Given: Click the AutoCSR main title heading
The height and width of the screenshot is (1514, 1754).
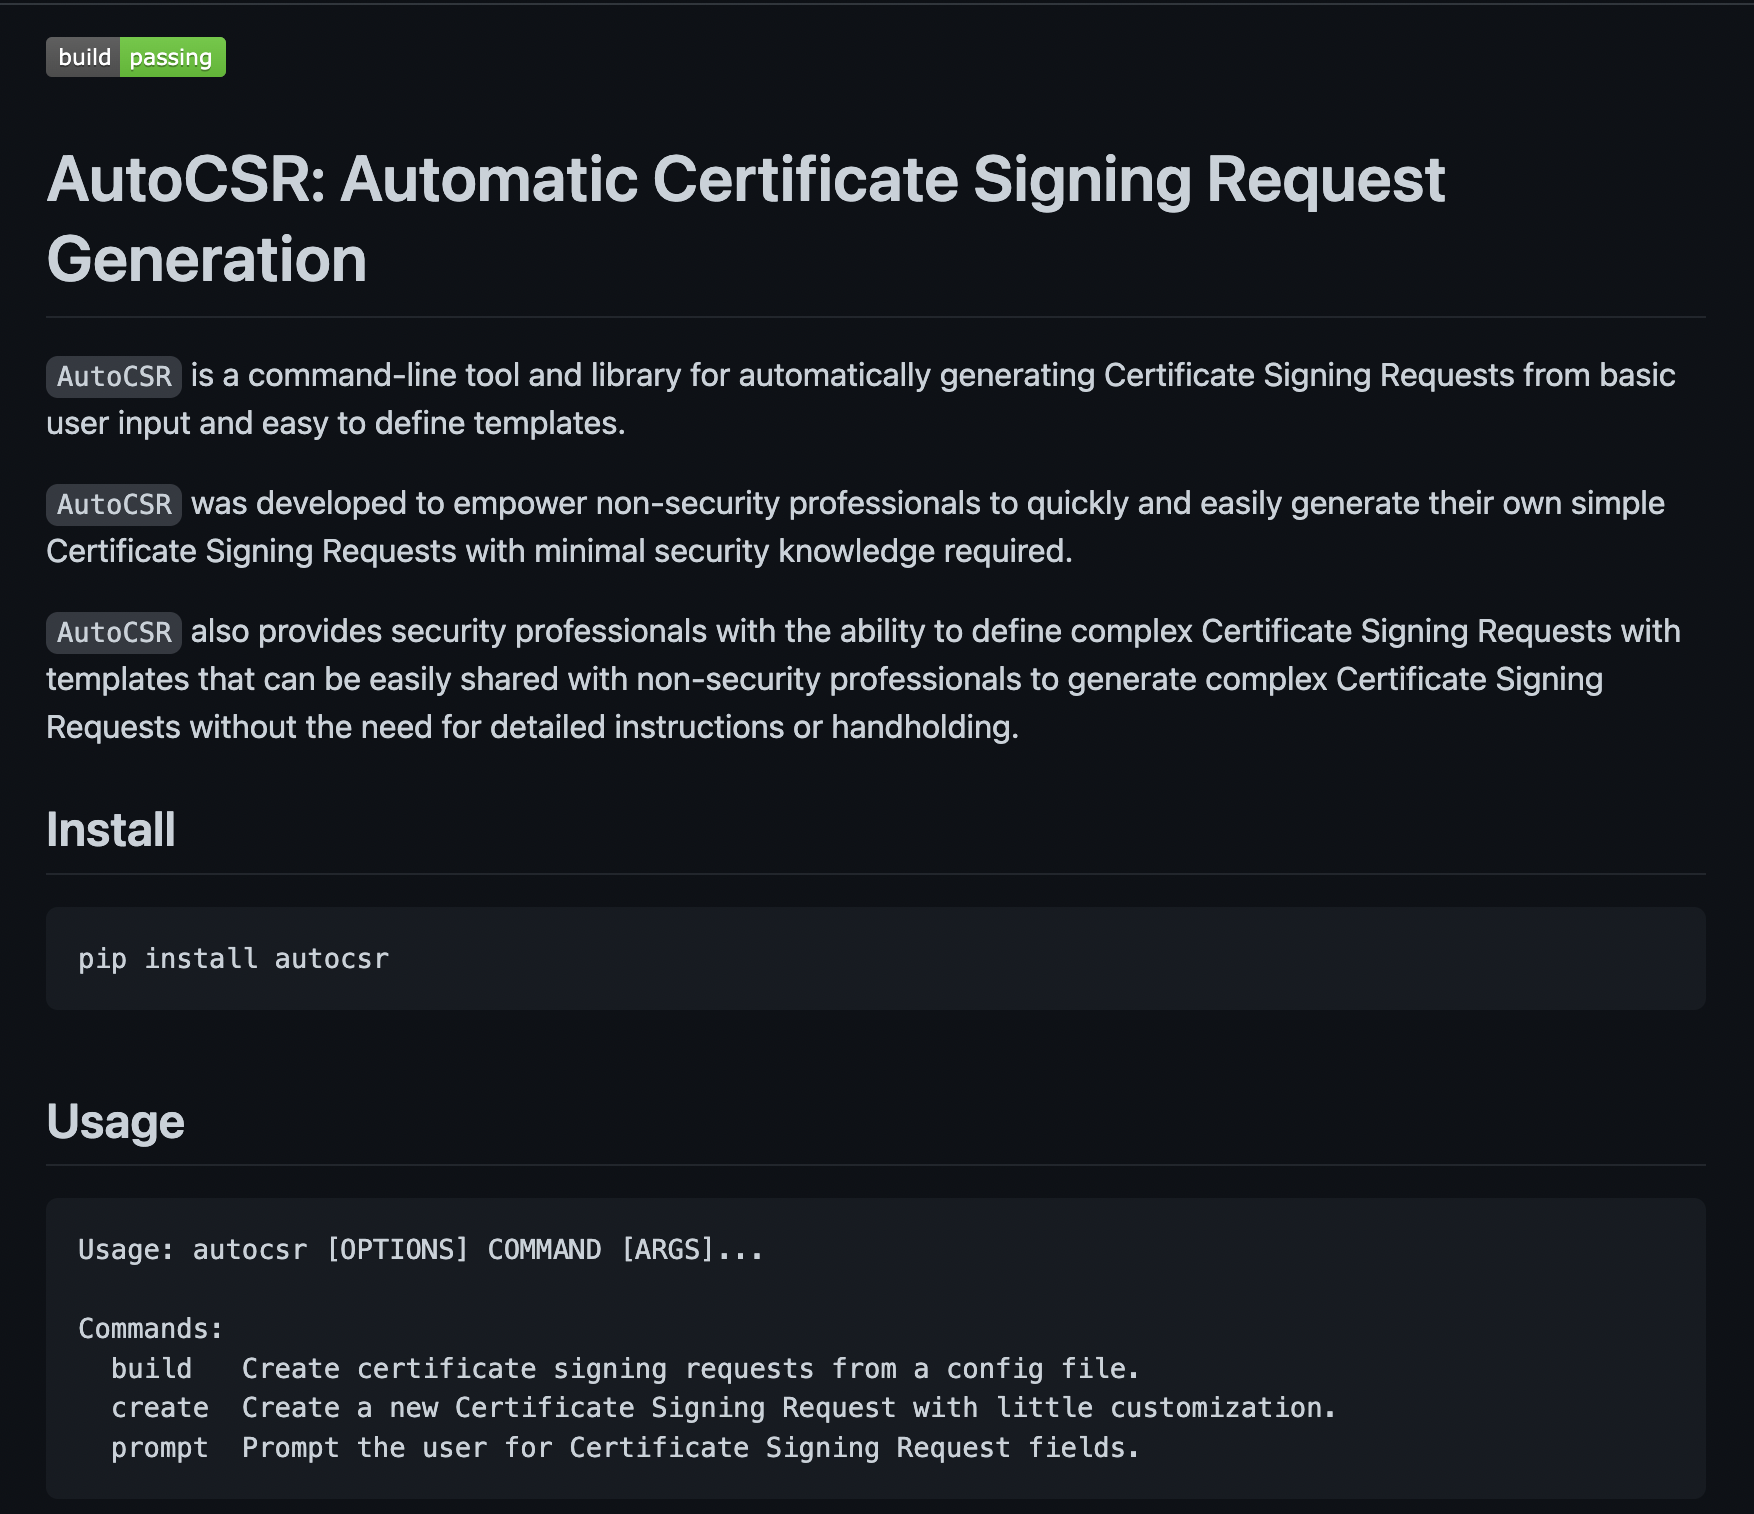Looking at the screenshot, I should pyautogui.click(x=746, y=219).
